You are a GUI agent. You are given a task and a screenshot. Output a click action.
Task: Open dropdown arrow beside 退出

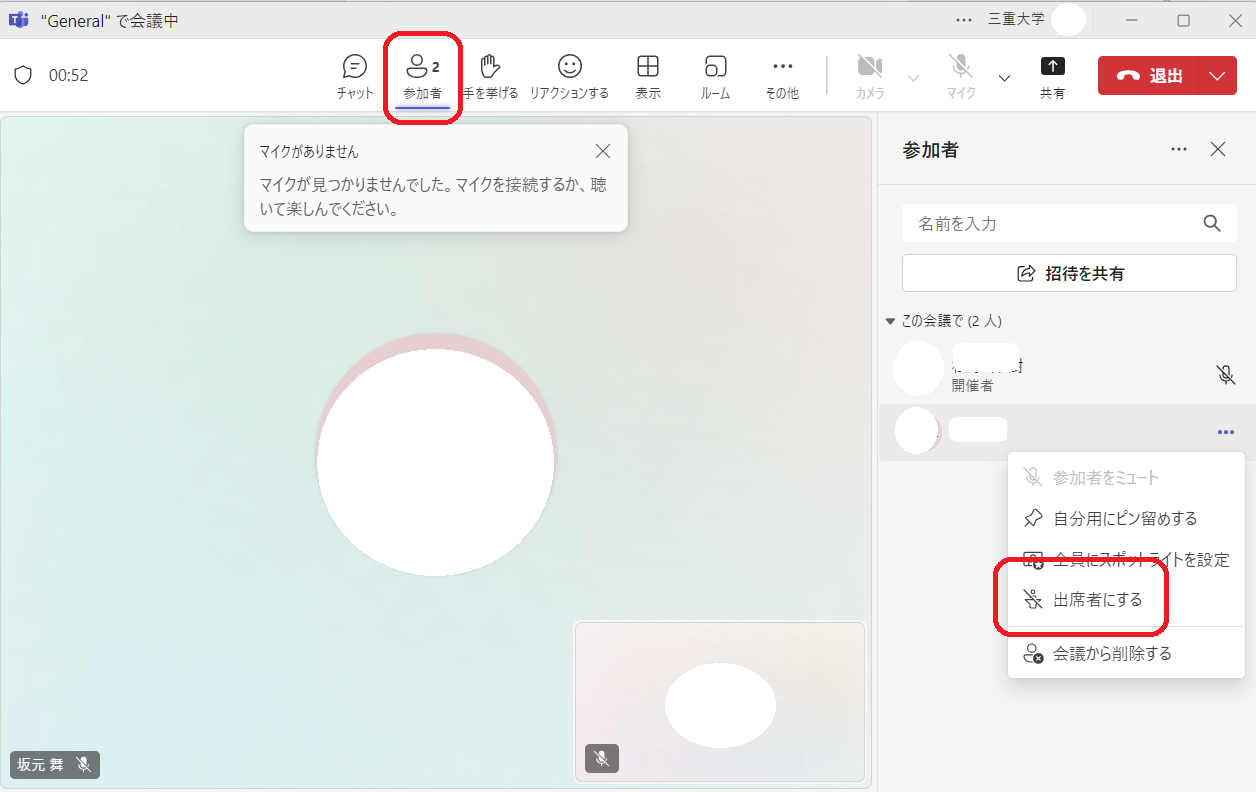(x=1217, y=76)
